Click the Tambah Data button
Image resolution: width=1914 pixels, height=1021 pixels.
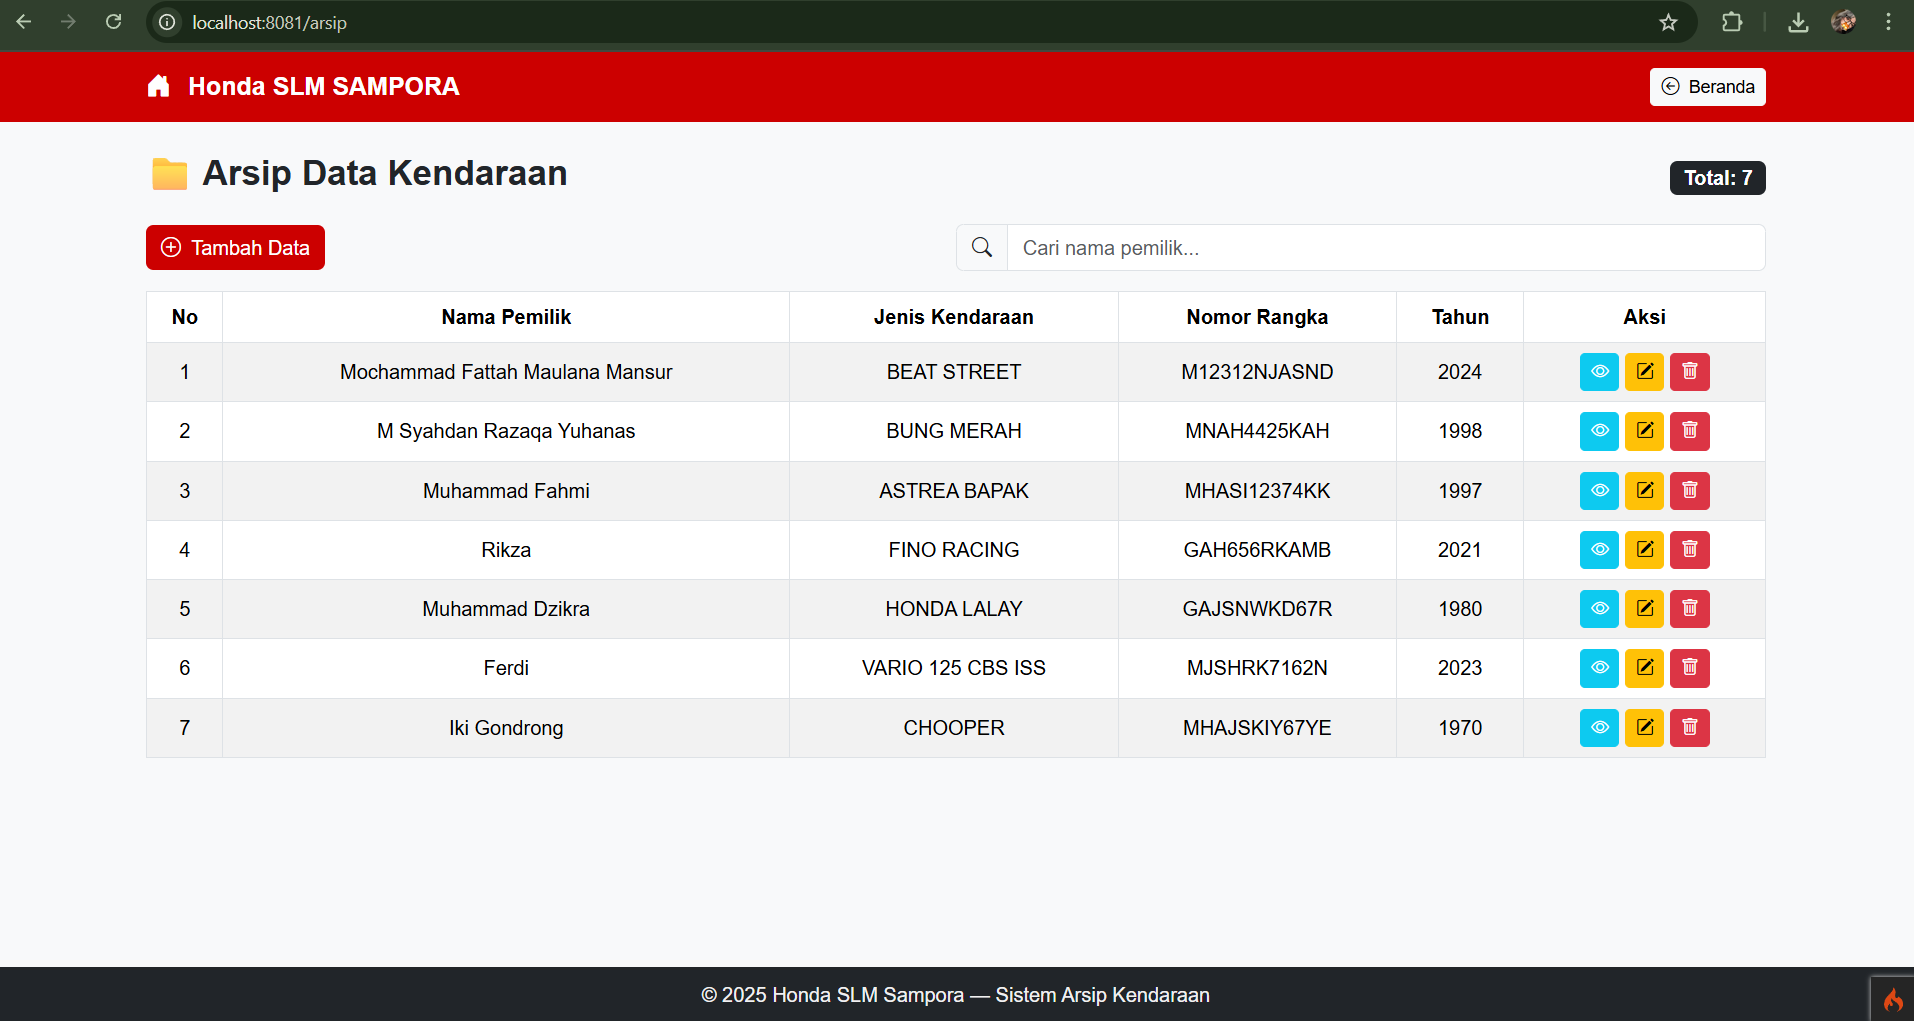click(x=235, y=248)
